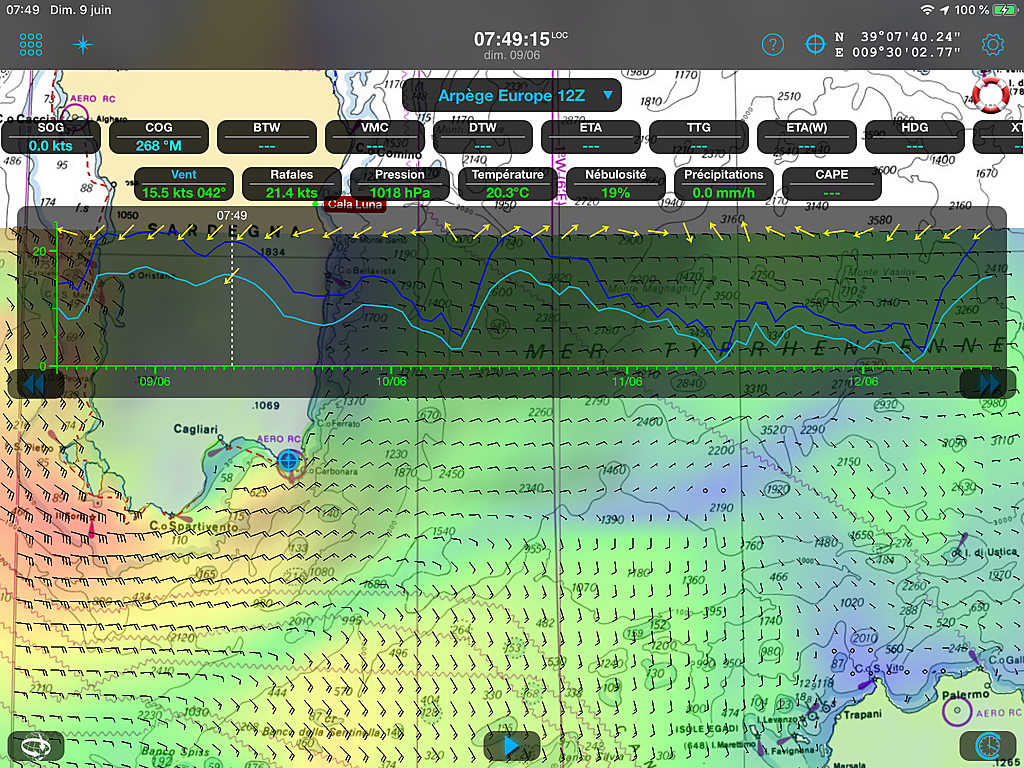
Task: Tap the Palermo AERO RC circle symbol
Action: [957, 711]
